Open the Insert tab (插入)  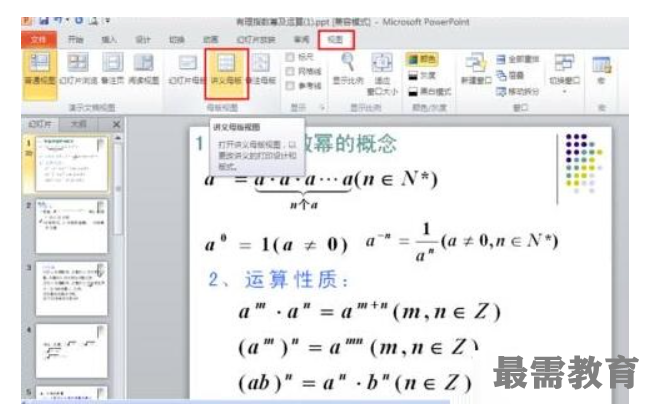(x=109, y=39)
